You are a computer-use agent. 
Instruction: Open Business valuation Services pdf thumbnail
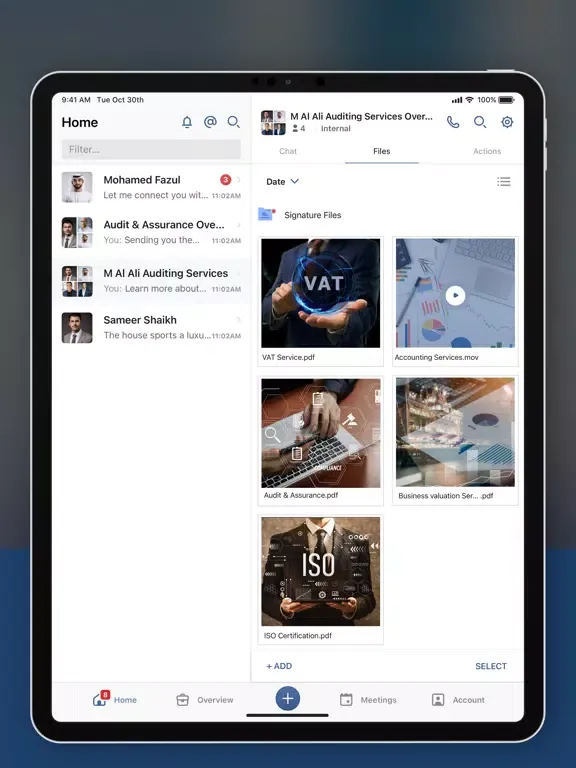tap(455, 432)
